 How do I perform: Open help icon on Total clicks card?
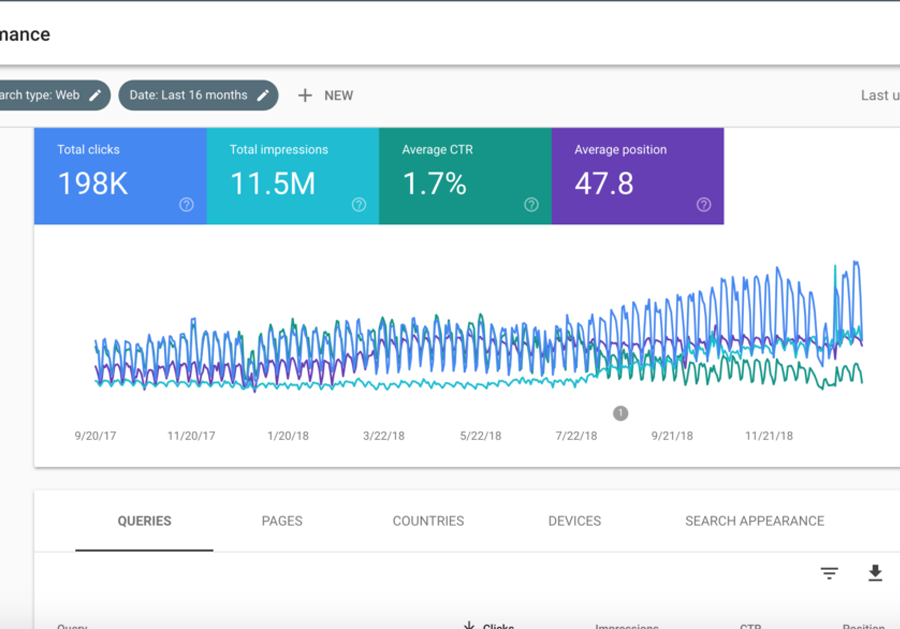pos(187,205)
